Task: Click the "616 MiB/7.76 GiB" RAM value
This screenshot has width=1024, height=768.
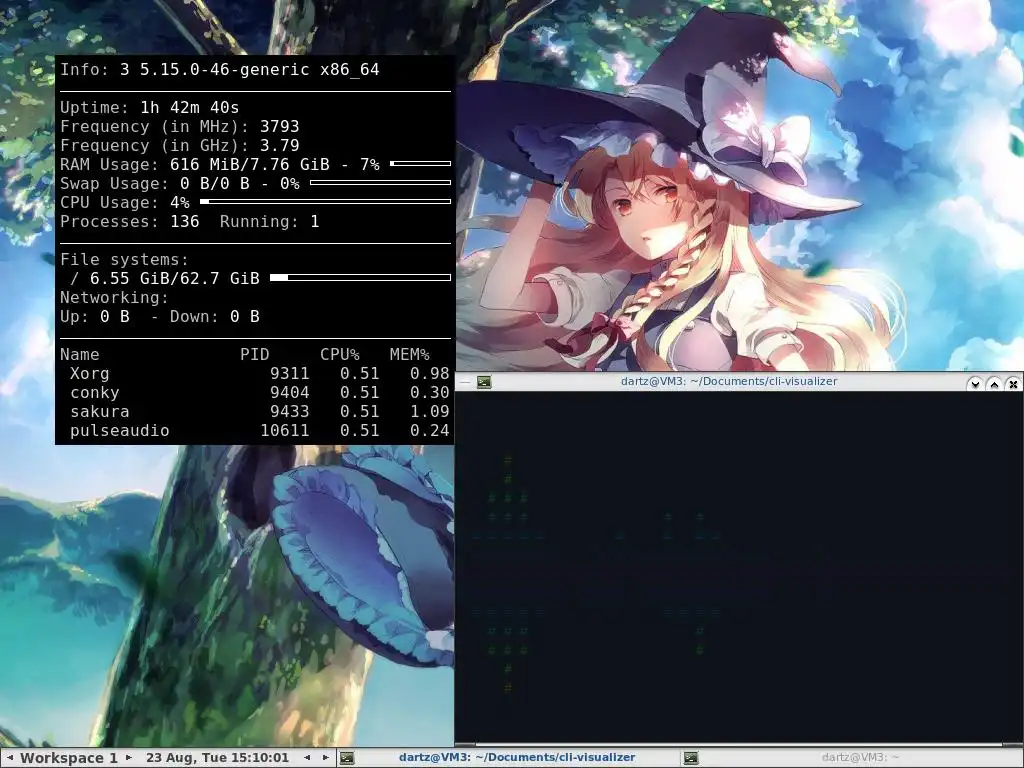Action: [x=249, y=165]
